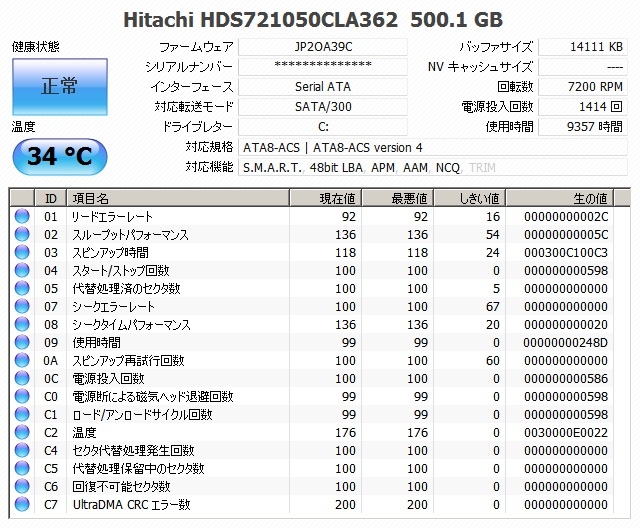Click the しきい値 column header
This screenshot has width=640, height=528.
pos(469,198)
